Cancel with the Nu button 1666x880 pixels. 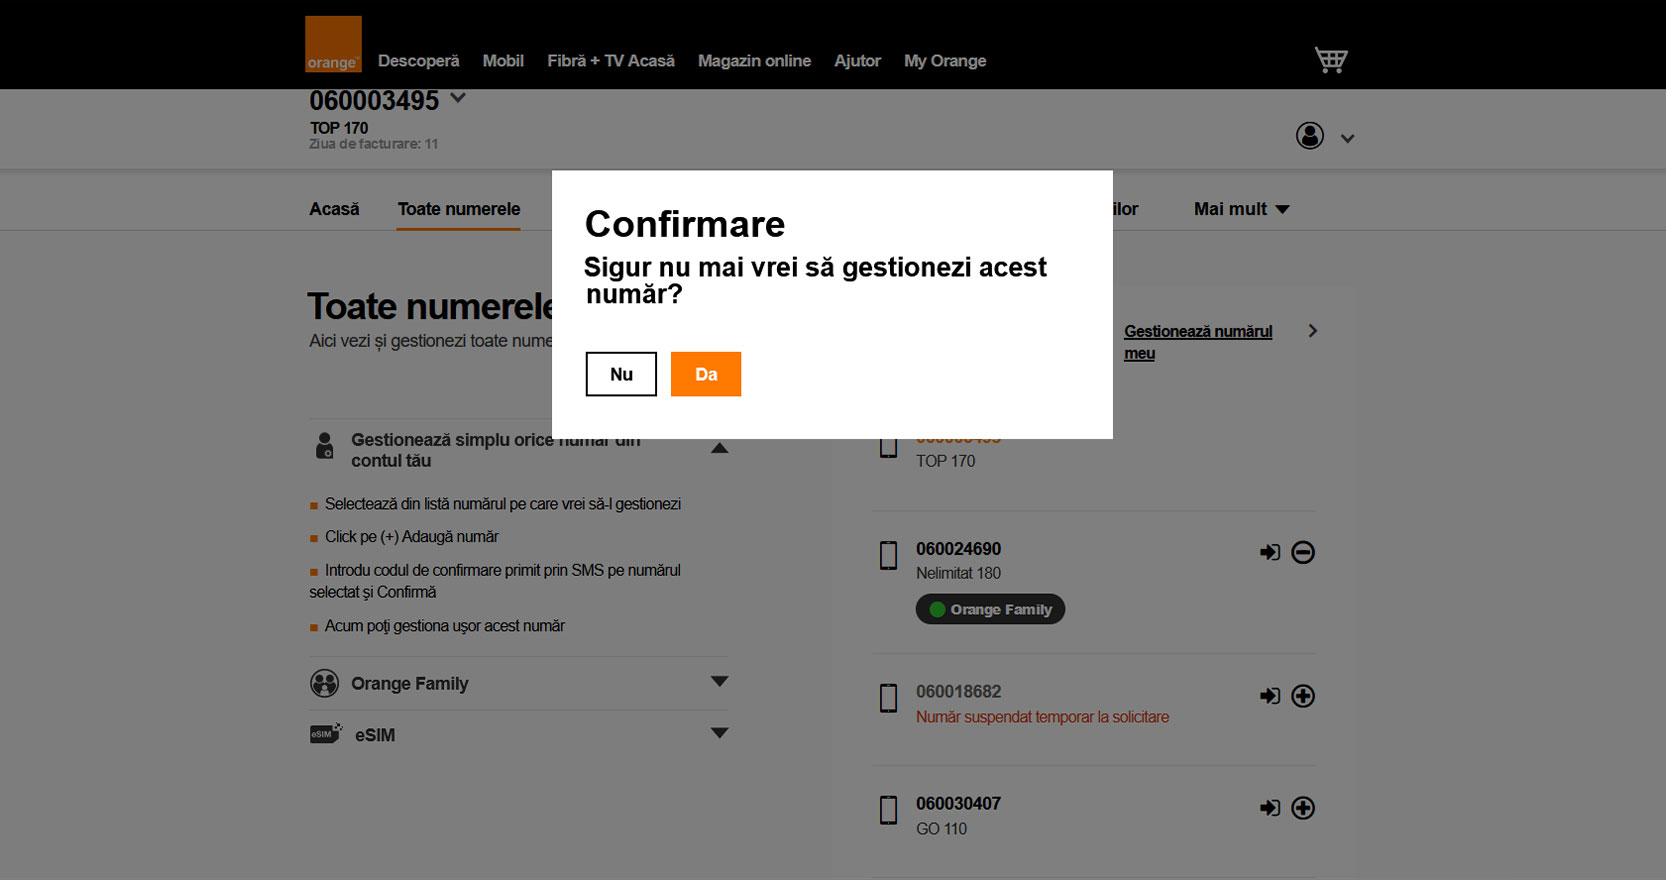pyautogui.click(x=621, y=374)
